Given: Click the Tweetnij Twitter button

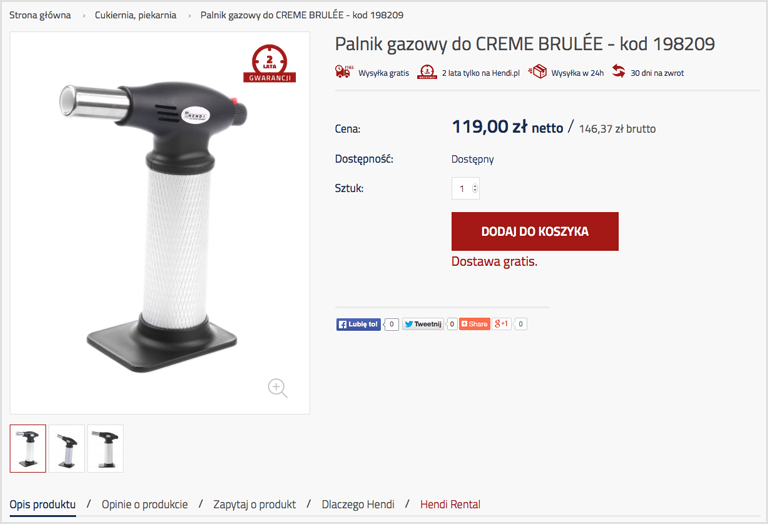Looking at the screenshot, I should 423,324.
